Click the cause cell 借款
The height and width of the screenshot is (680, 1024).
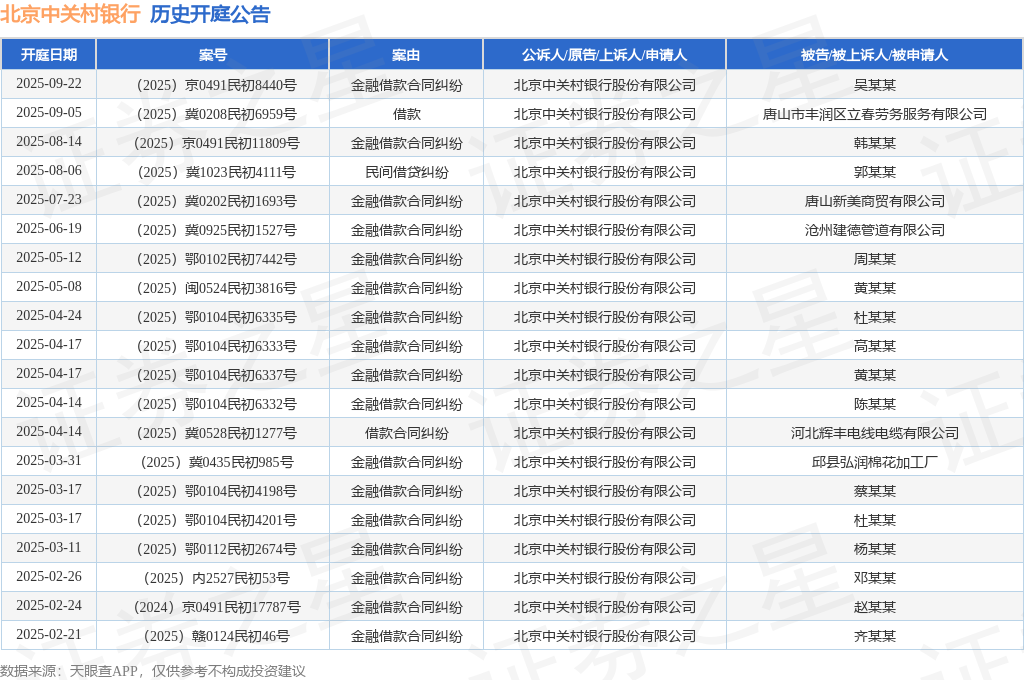coord(406,114)
